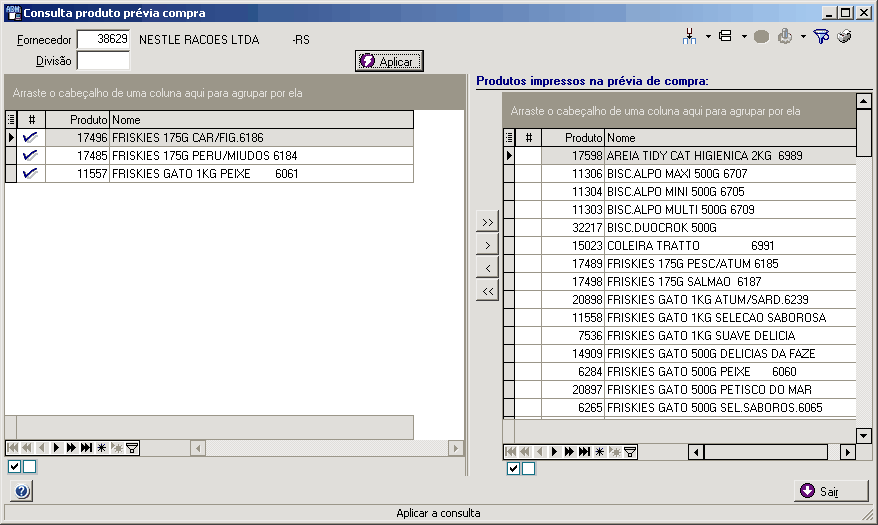
Task: Click the right grid horizontal scrollbar thumb
Action: [765, 452]
